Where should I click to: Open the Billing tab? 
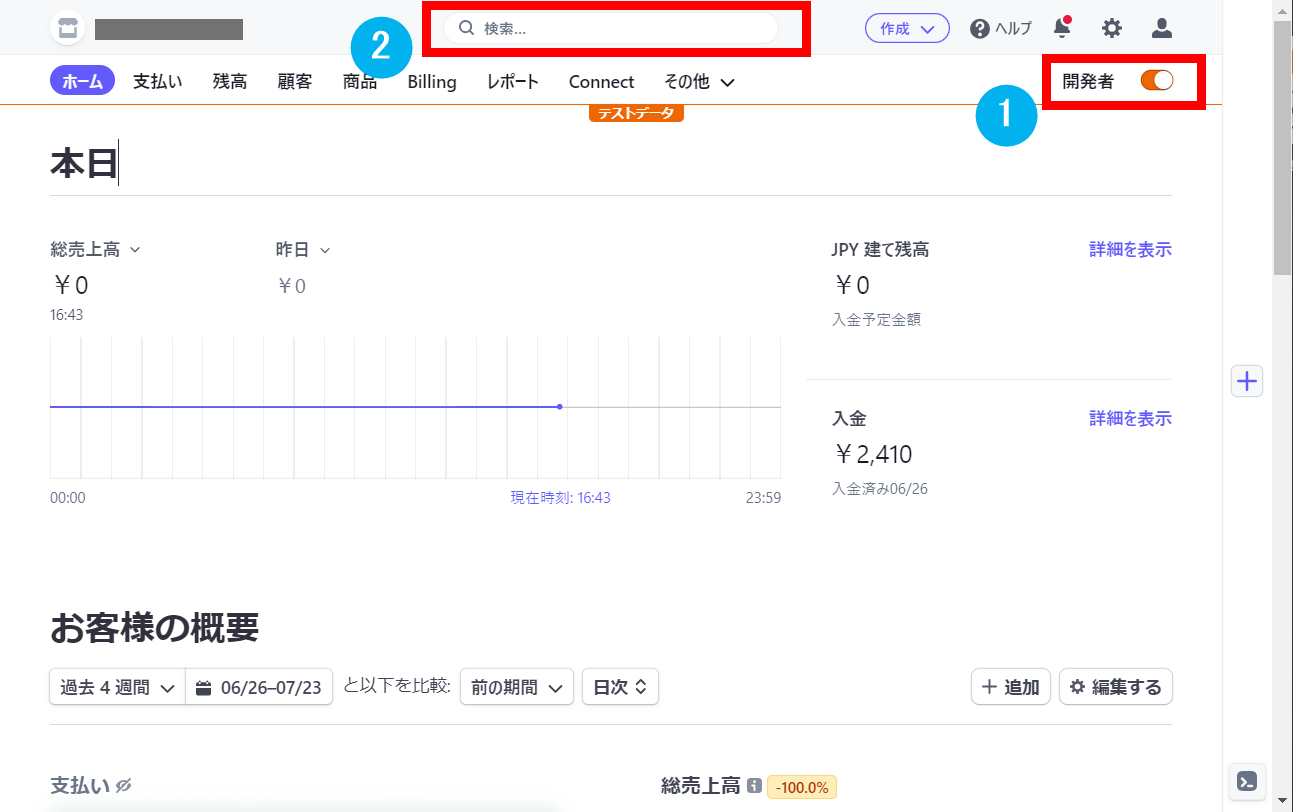[432, 82]
